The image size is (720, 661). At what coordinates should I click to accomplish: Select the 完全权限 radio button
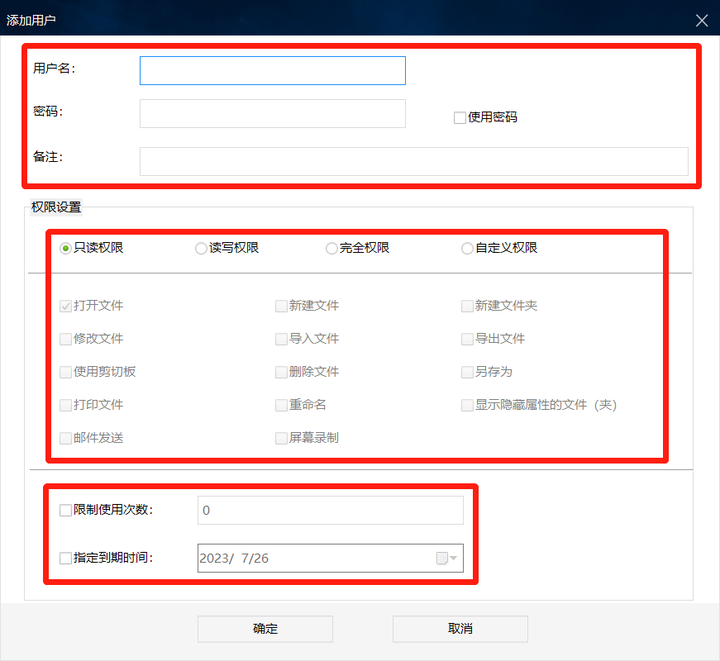332,248
